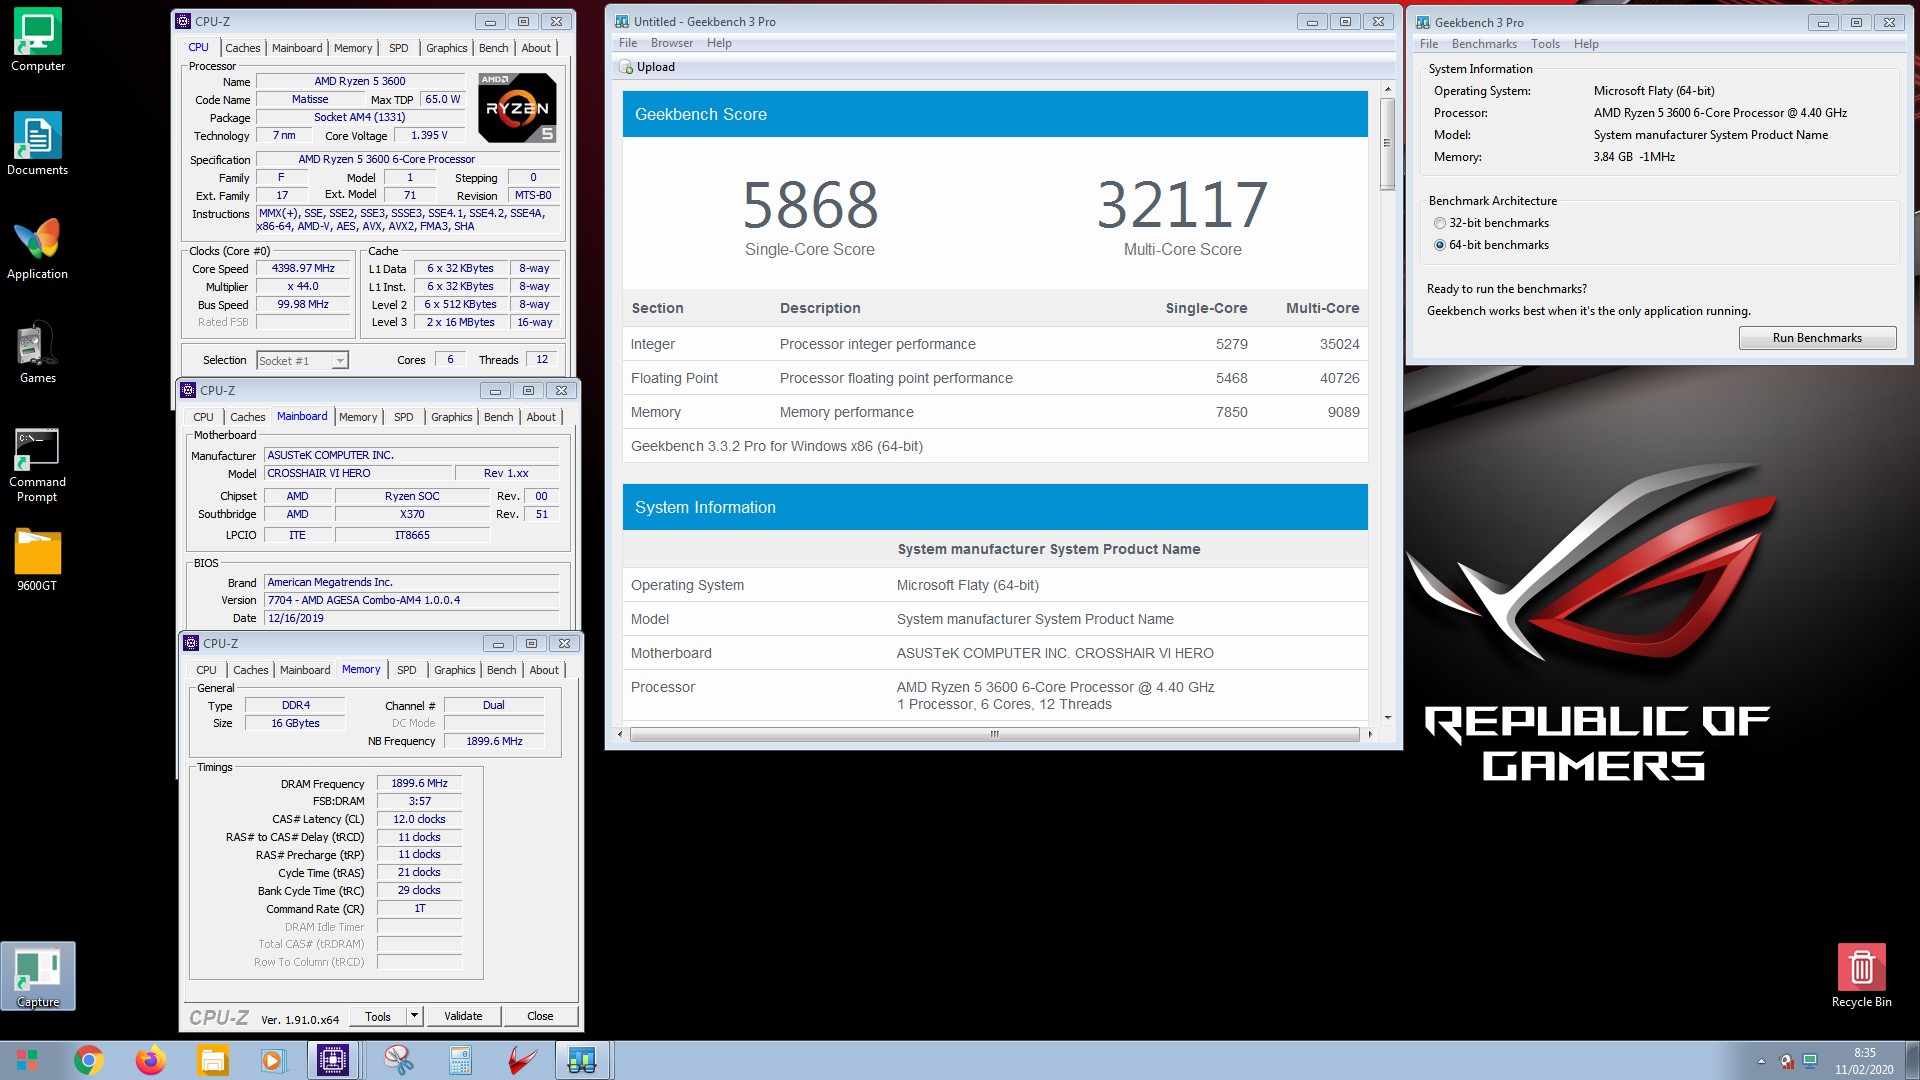Click the Floating Point row in Geekbench results
Image resolution: width=1920 pixels, height=1080 pixels.
point(995,378)
